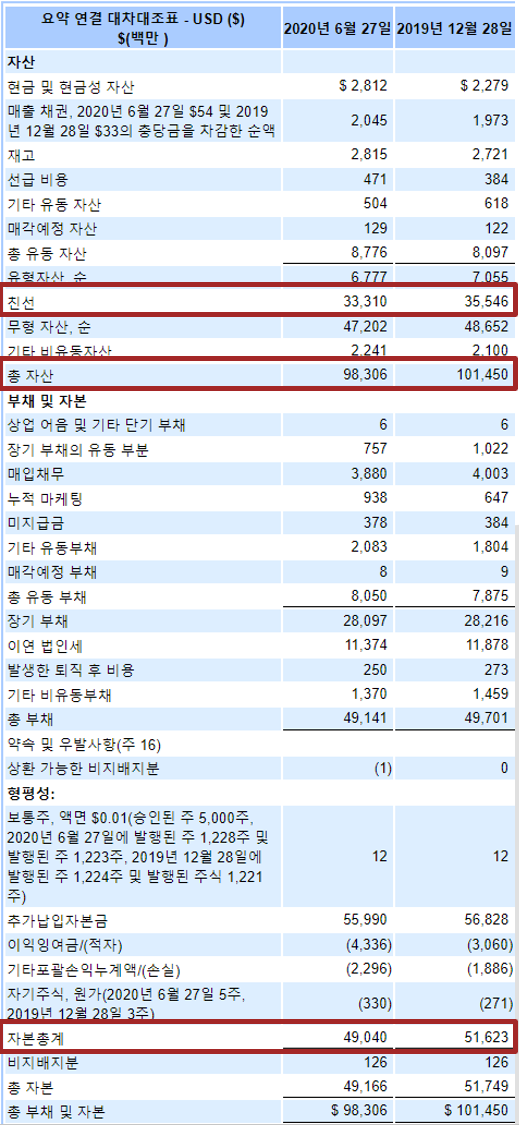The image size is (519, 1125).
Task: Select the 47,202 intangible assets value
Action: [x=366, y=328]
